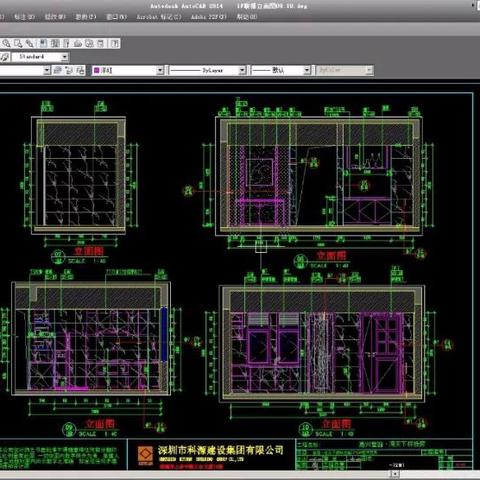
Task: Select the Zoom Window tool
Action: coord(18,43)
